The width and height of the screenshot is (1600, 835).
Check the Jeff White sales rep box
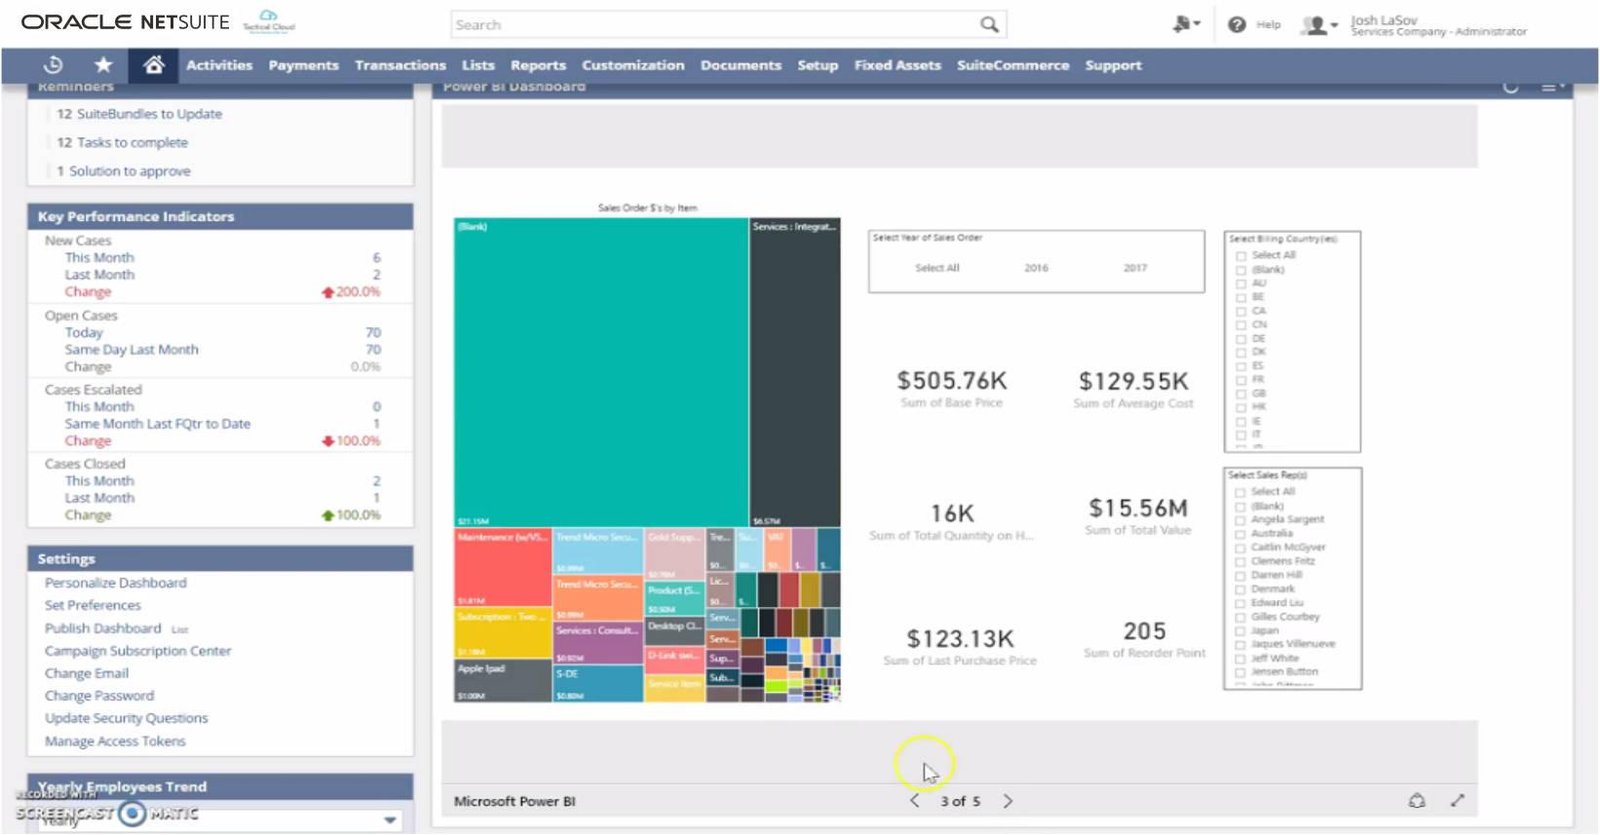click(x=1240, y=658)
